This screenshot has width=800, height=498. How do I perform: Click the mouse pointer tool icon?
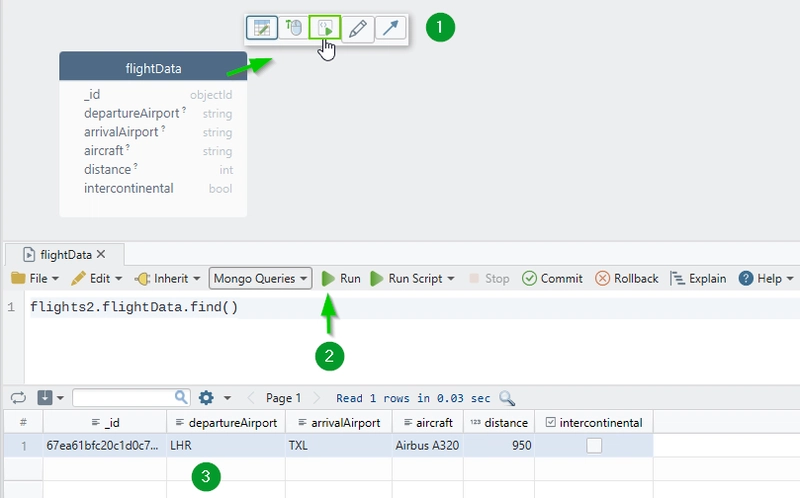(x=293, y=28)
